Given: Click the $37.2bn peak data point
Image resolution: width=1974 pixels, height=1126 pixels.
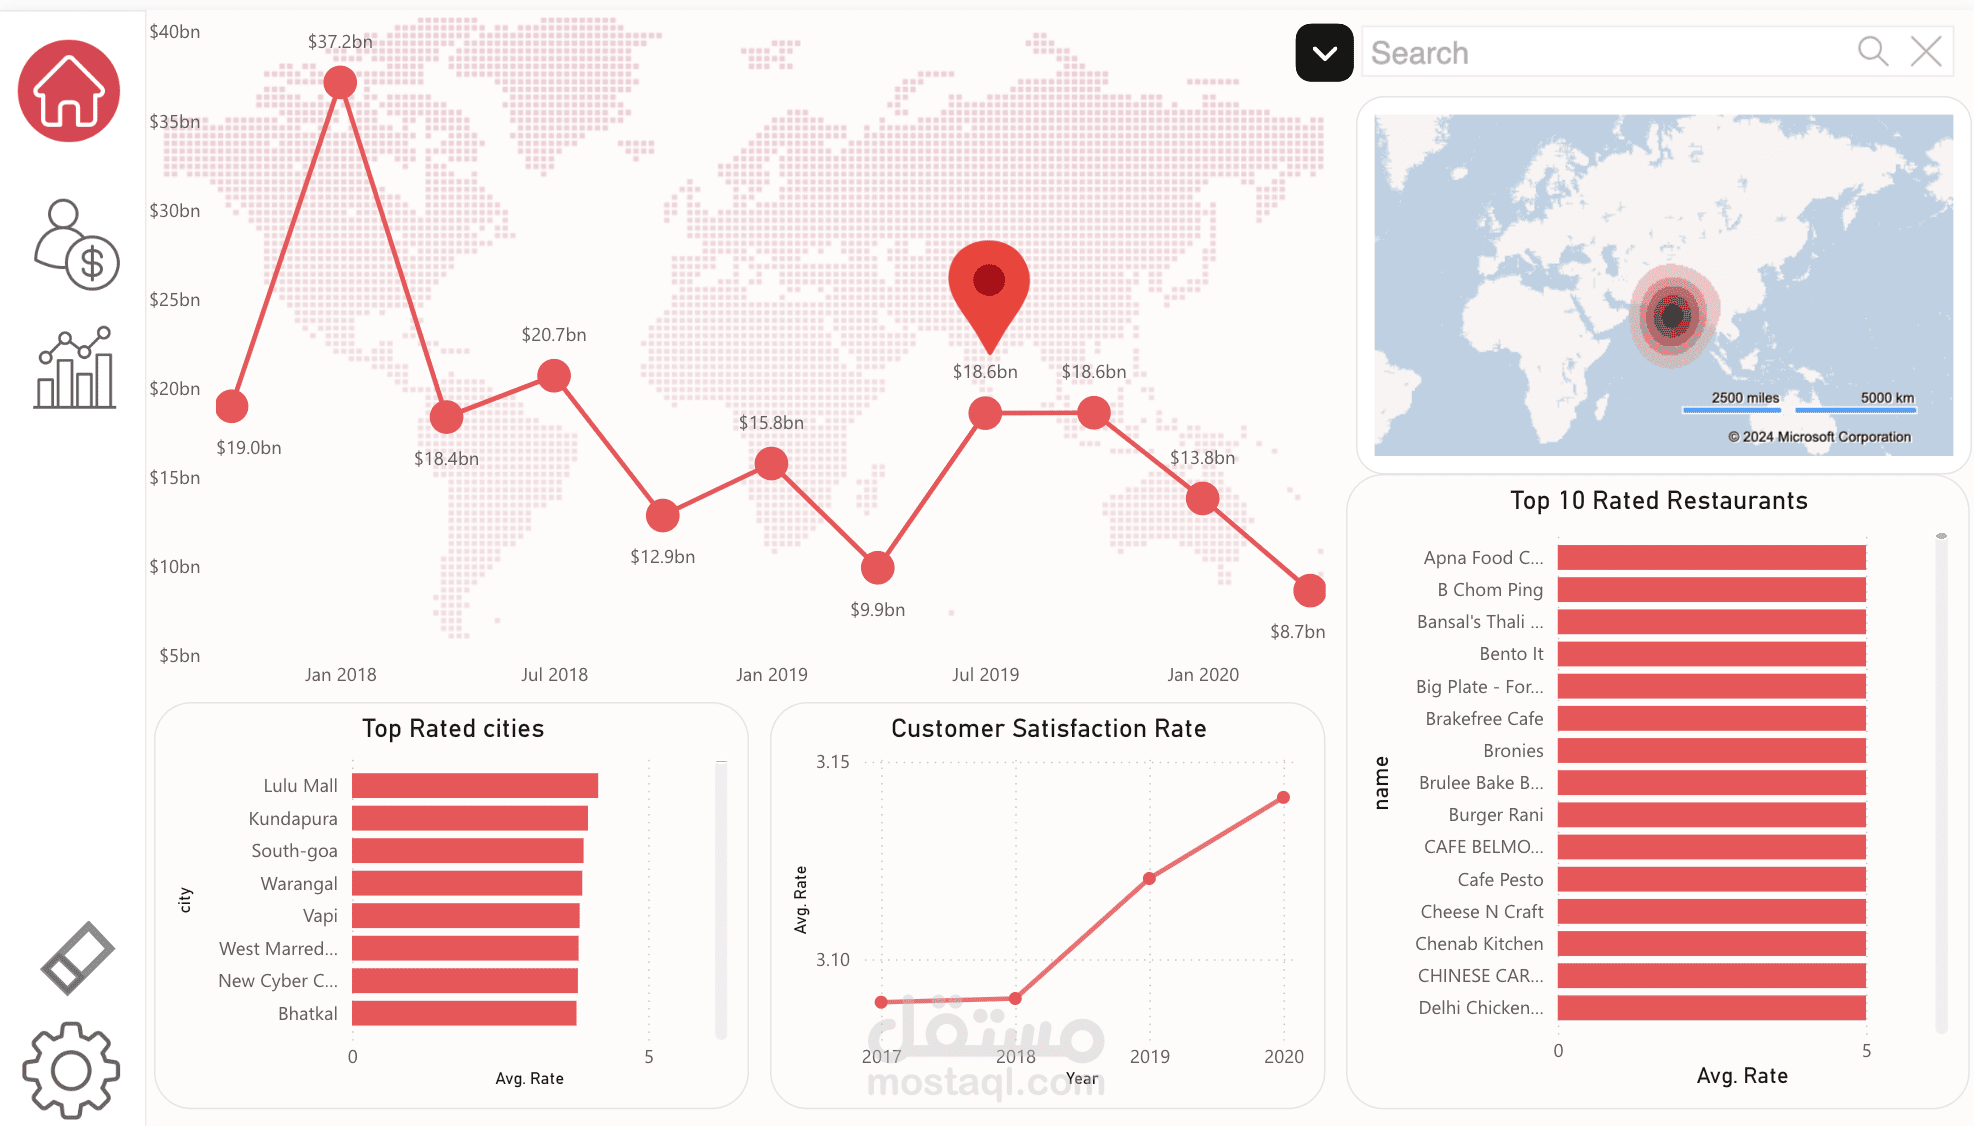Looking at the screenshot, I should pyautogui.click(x=340, y=82).
